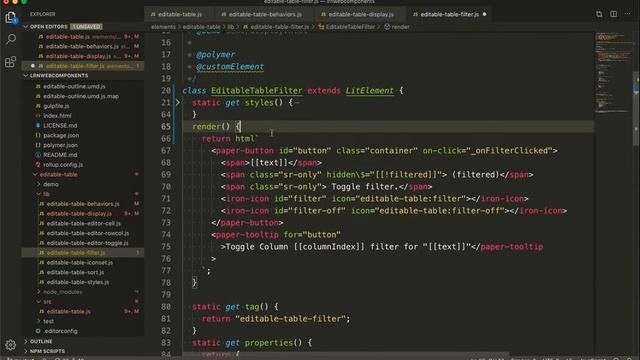640x360 pixels.
Task: Open the Extensions view in the activity bar
Action: coord(11,62)
